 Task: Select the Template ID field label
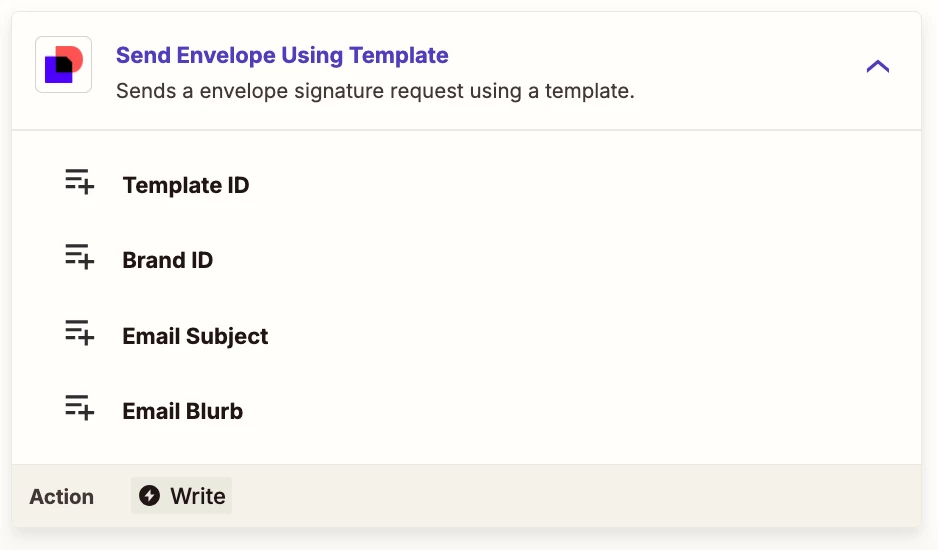[x=185, y=185]
